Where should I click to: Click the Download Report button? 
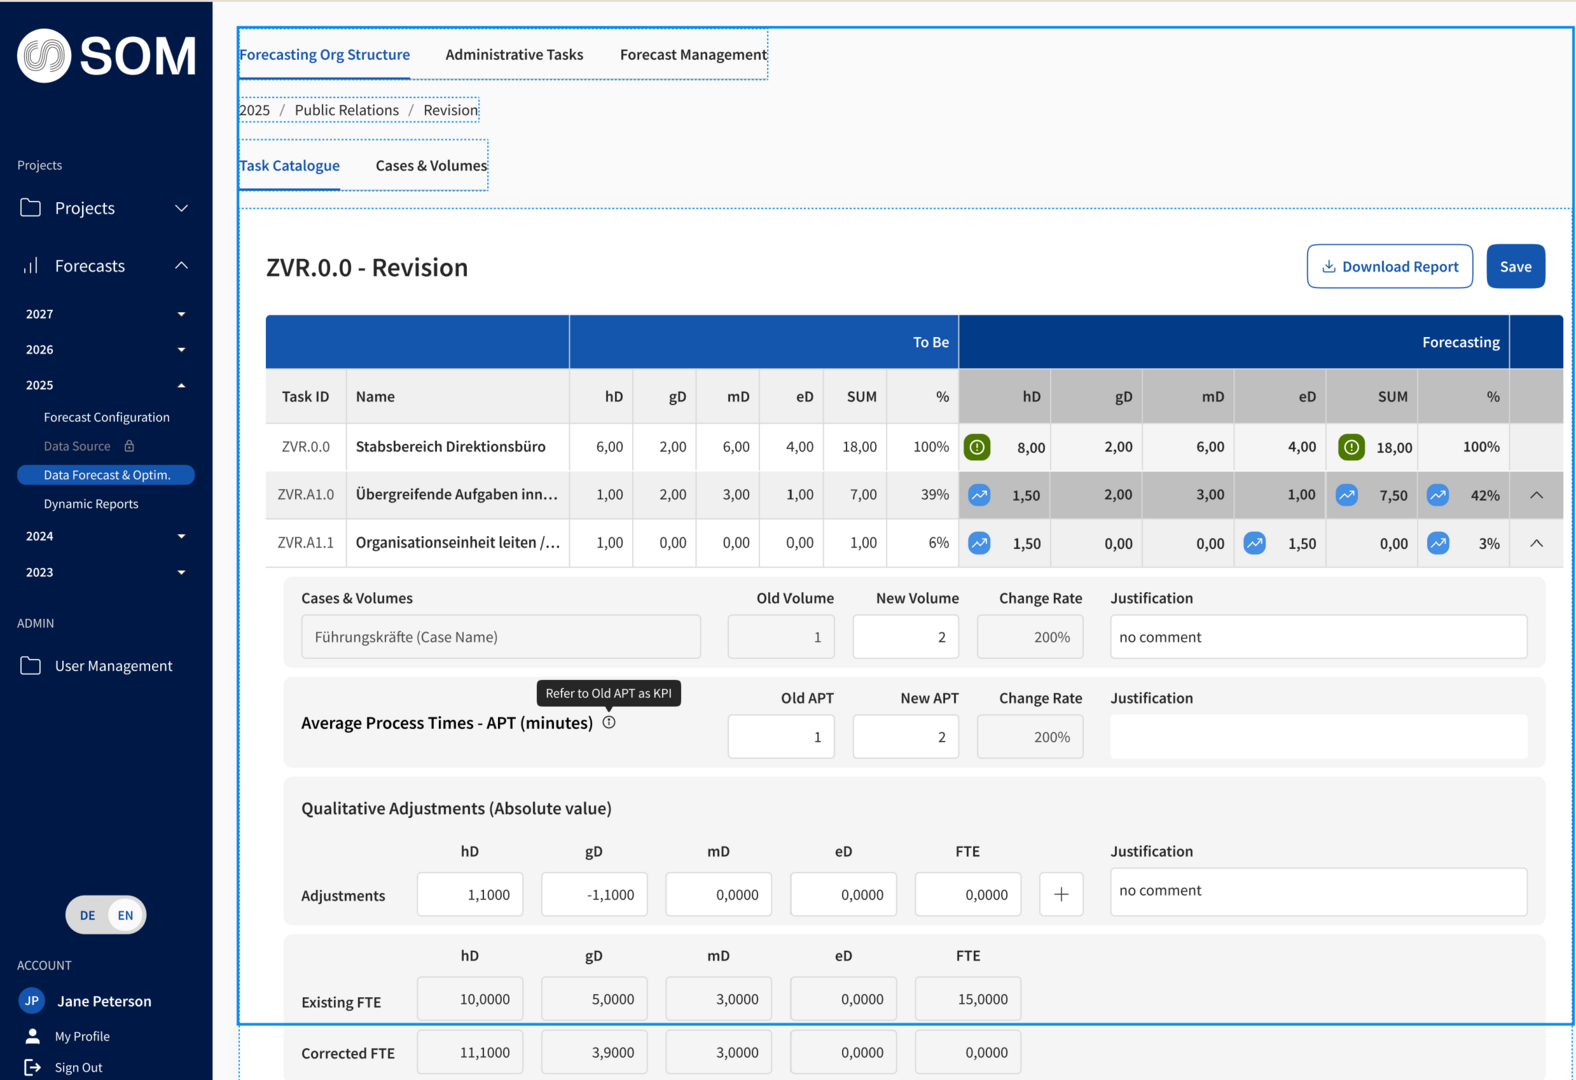point(1389,266)
